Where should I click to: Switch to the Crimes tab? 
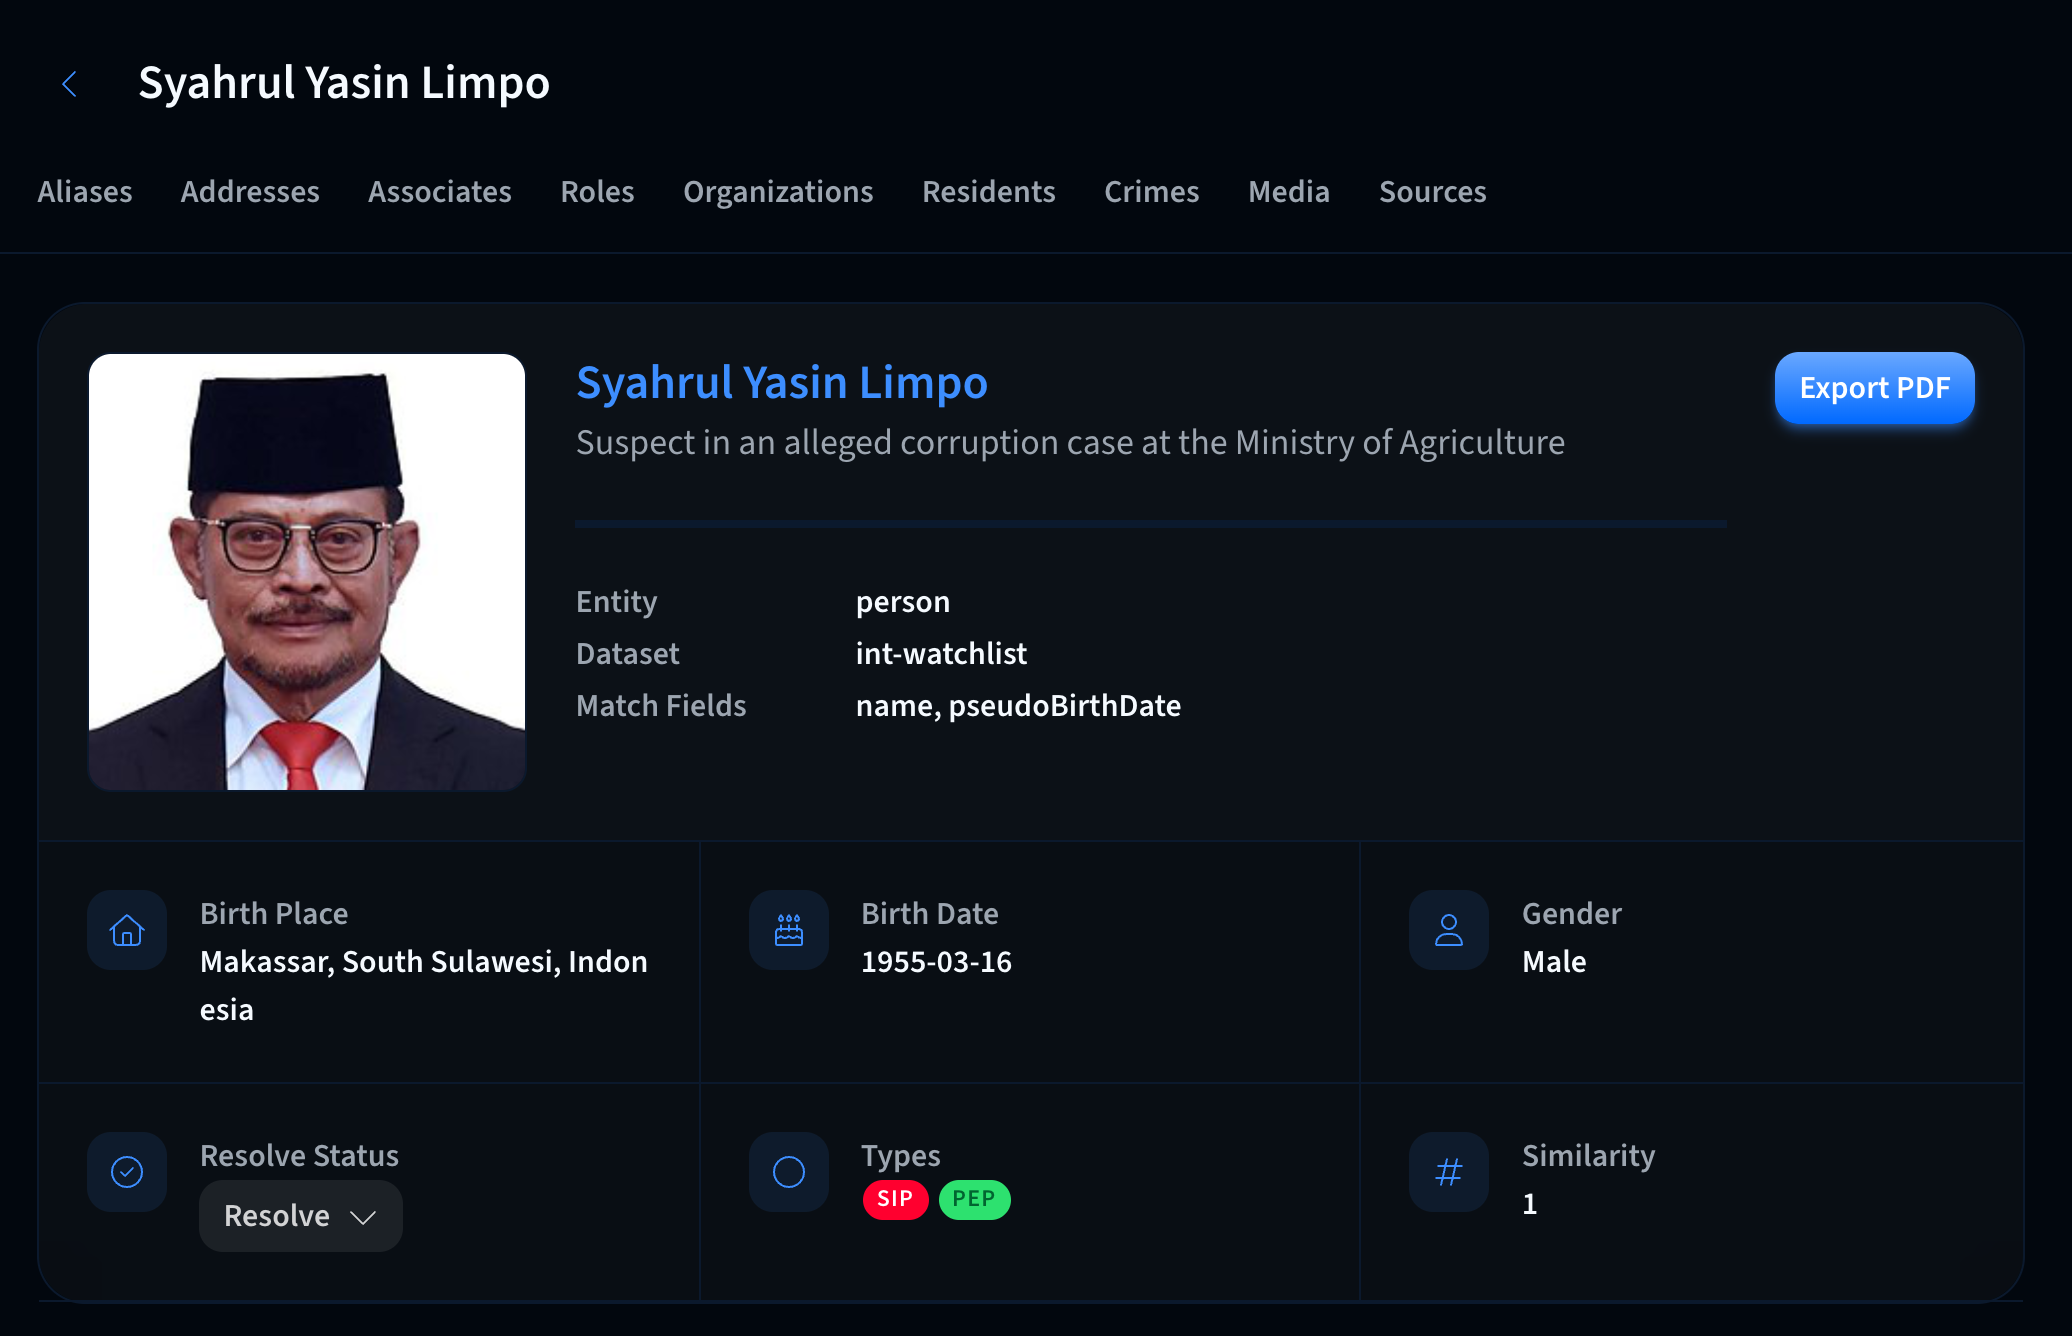click(1152, 192)
